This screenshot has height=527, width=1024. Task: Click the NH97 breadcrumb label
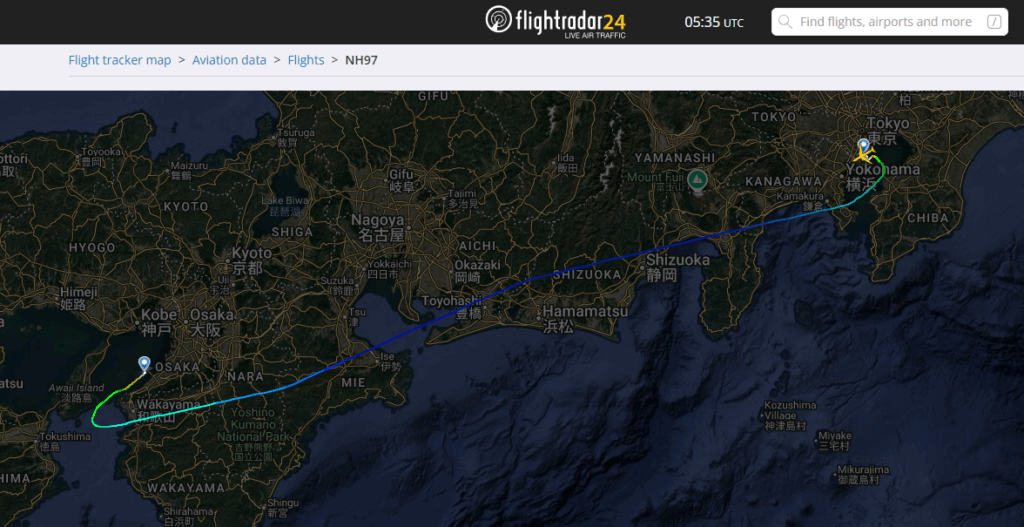(361, 60)
